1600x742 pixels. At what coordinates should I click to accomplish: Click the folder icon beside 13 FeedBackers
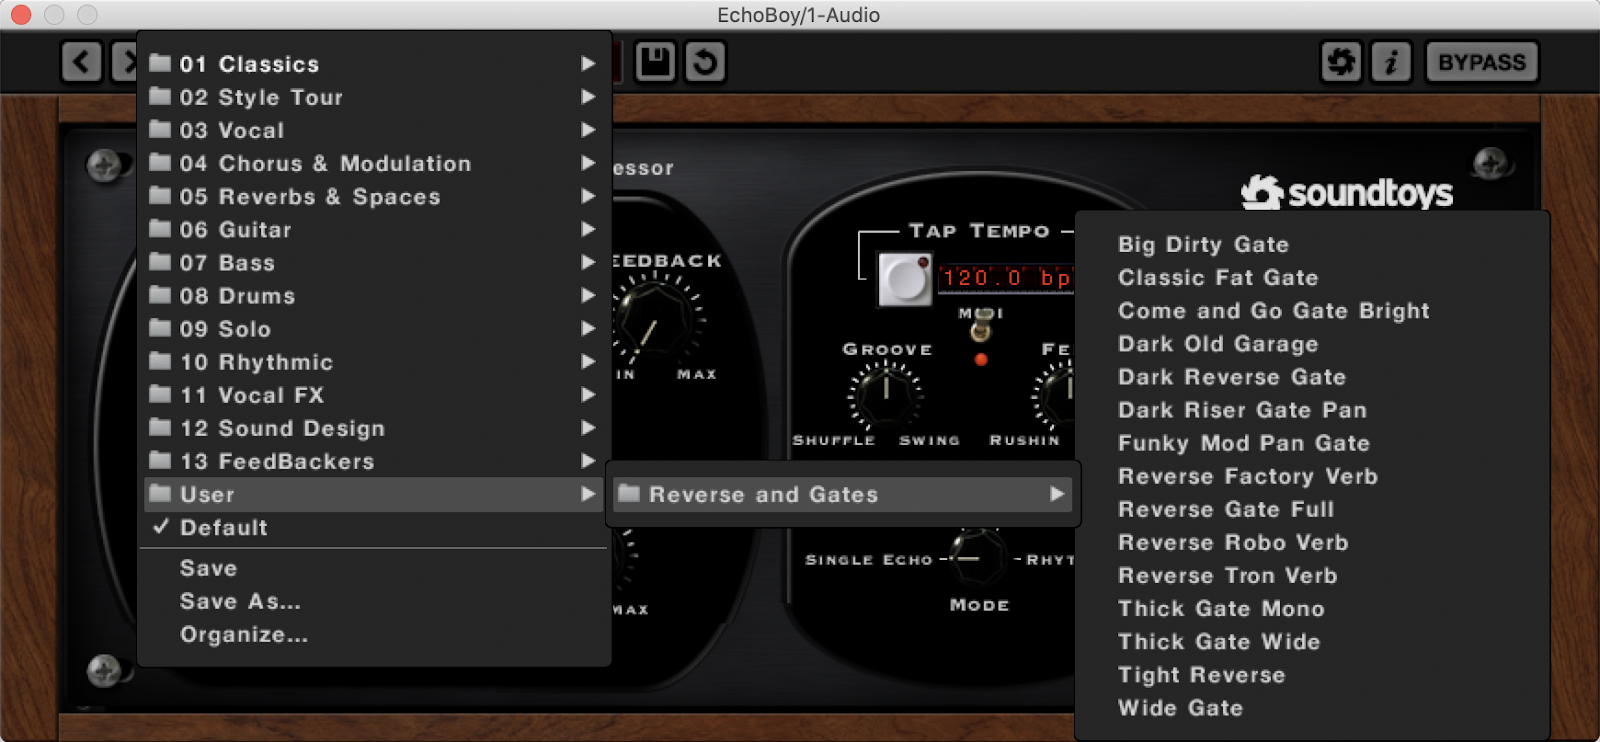click(x=160, y=460)
